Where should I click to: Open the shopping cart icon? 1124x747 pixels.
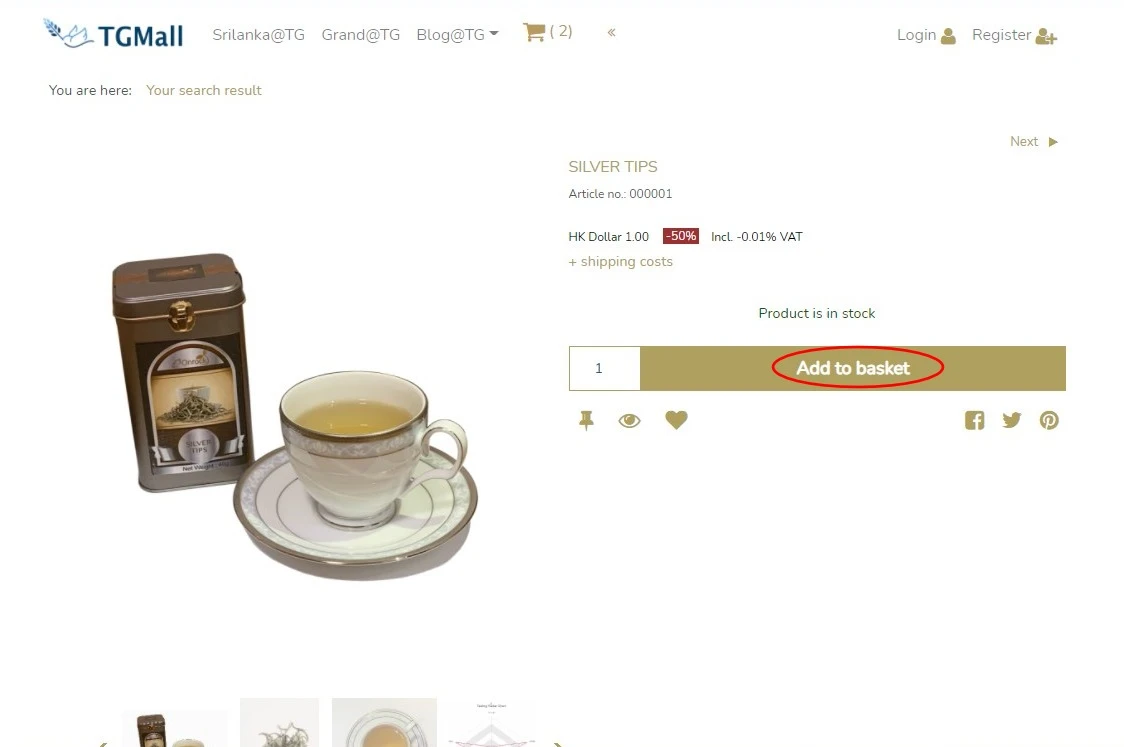pos(534,32)
